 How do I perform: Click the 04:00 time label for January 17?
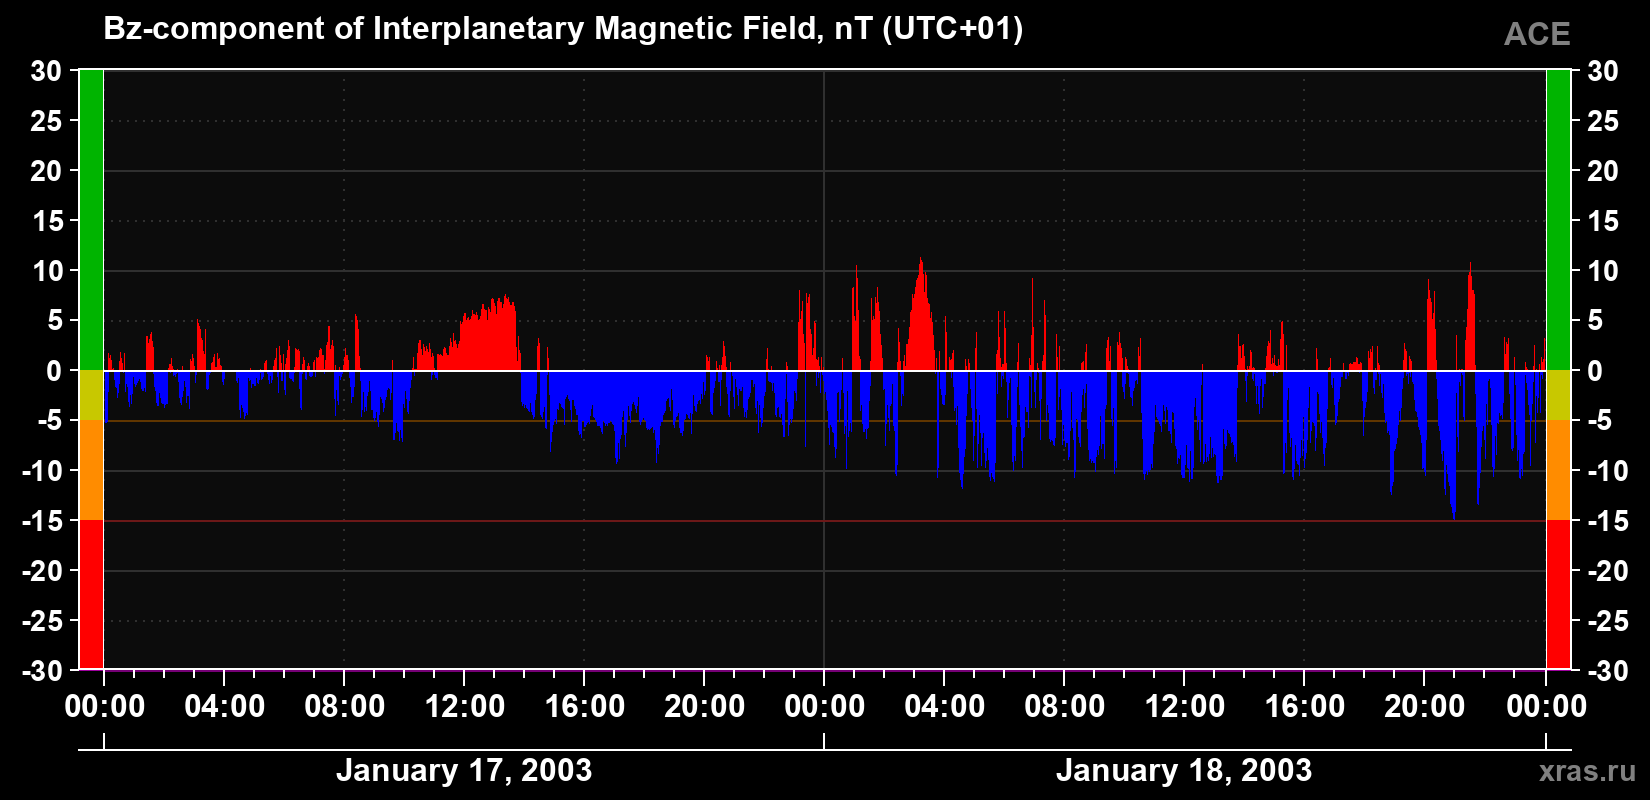[x=225, y=707]
